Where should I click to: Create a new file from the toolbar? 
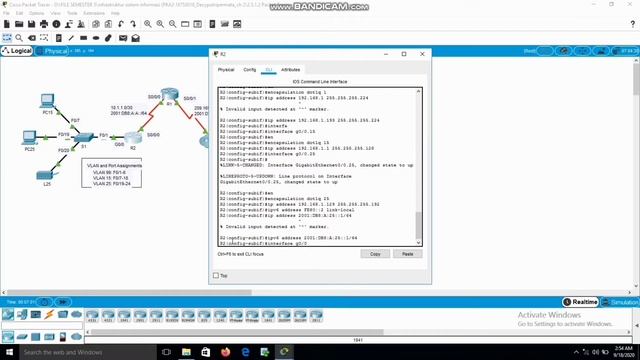click(x=7, y=24)
